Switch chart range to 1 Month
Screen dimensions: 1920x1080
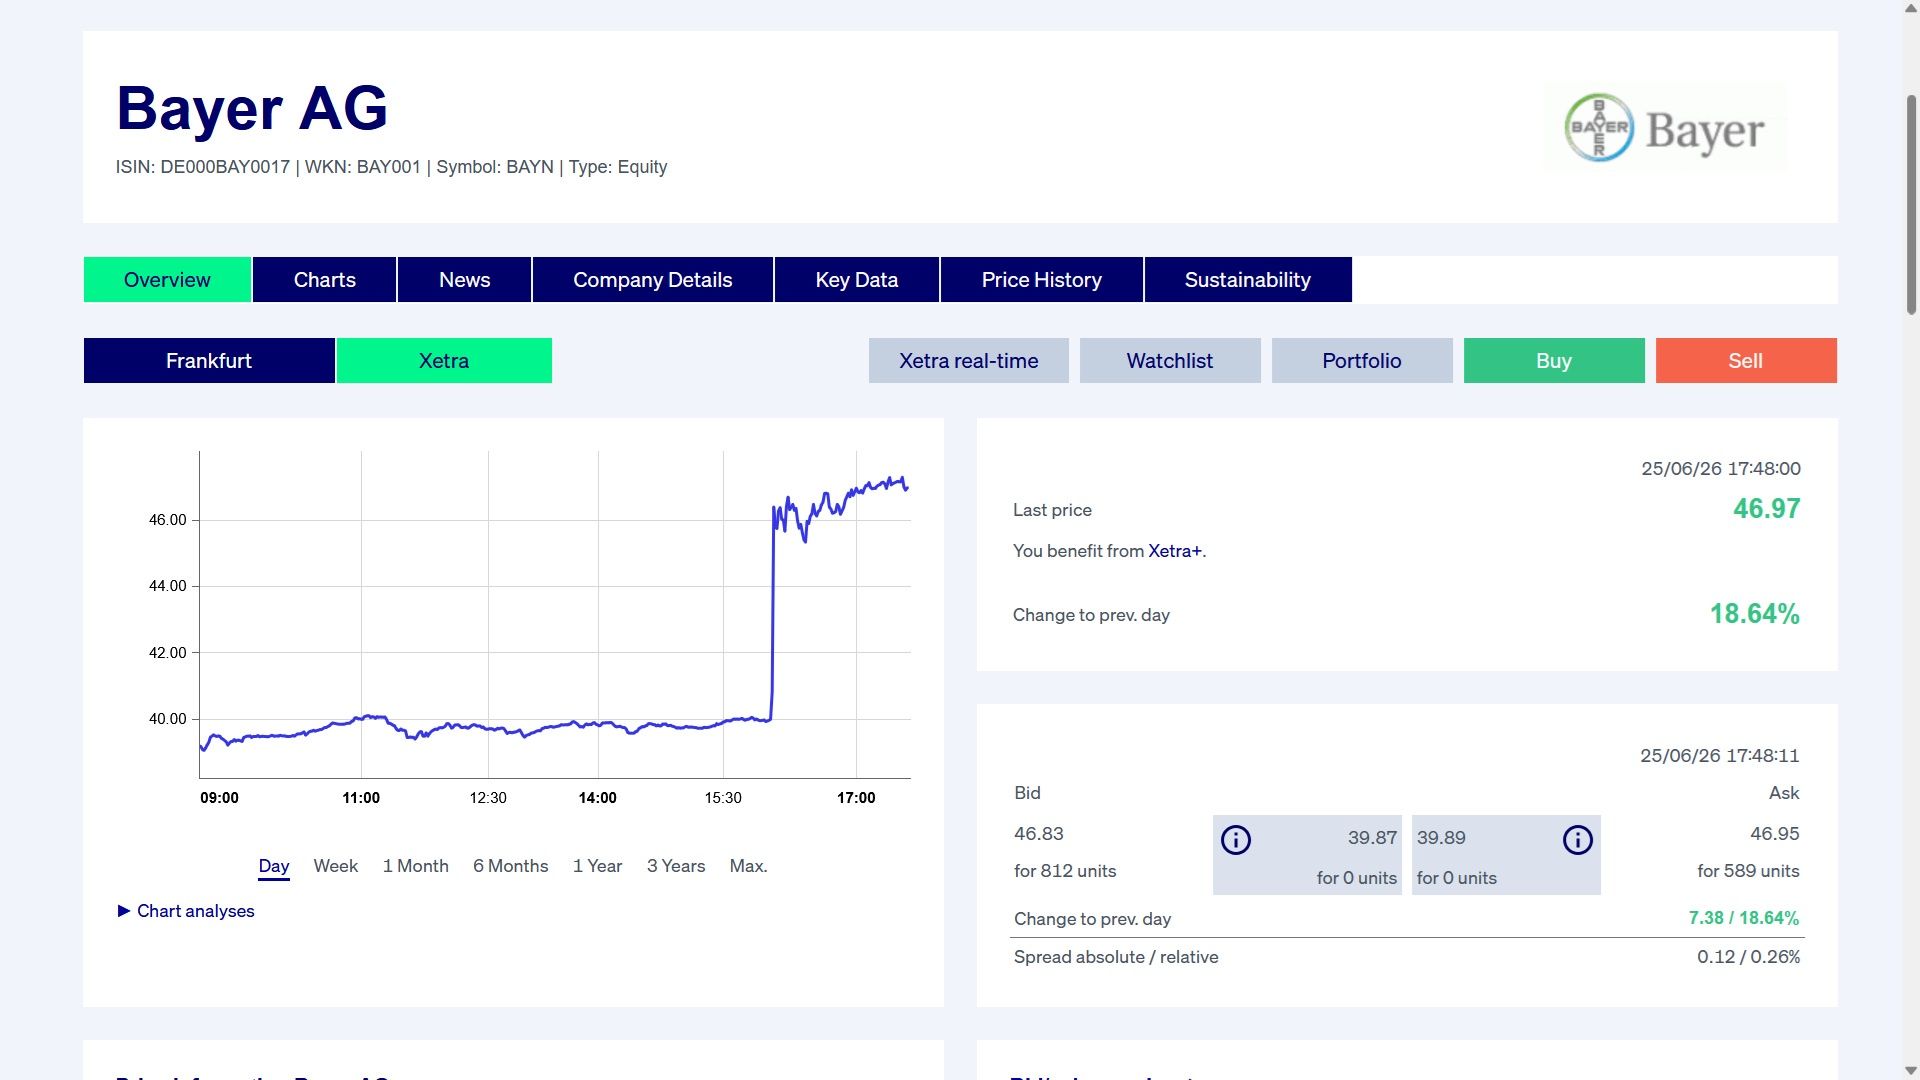416,866
